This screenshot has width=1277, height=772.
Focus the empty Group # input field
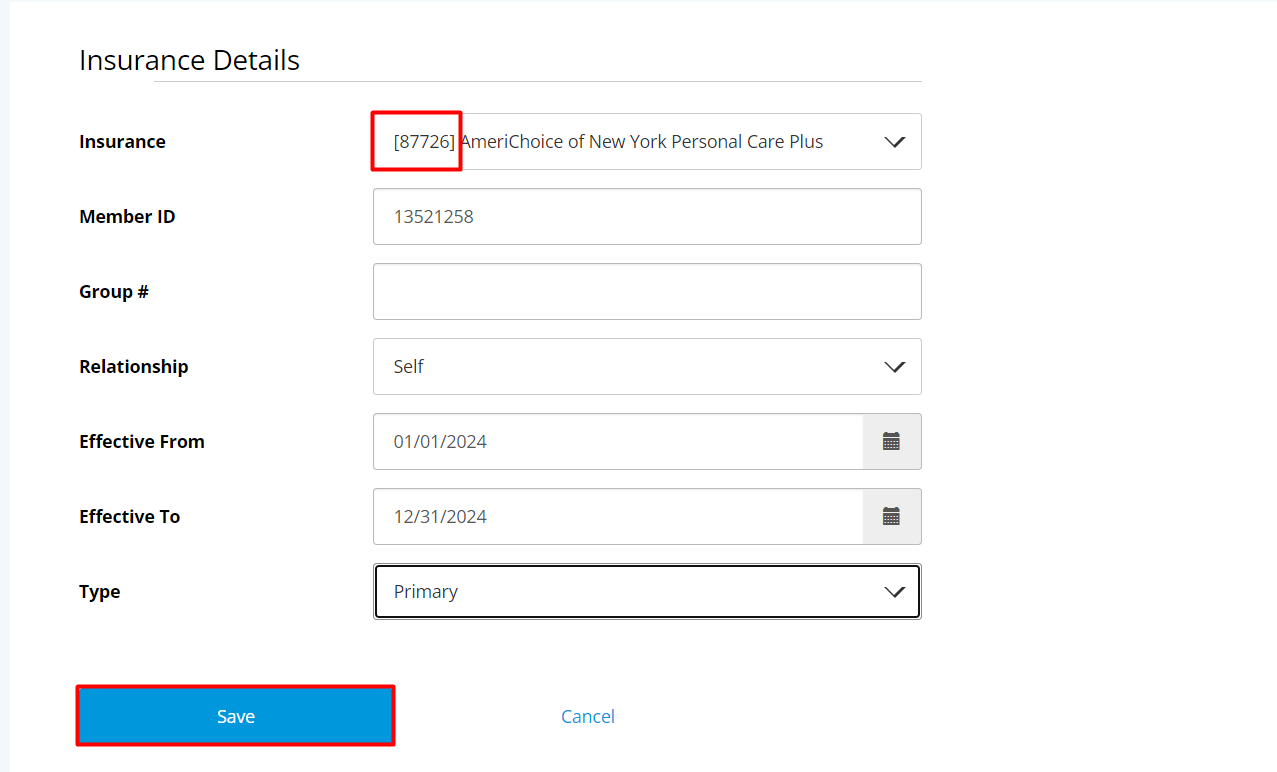647,291
